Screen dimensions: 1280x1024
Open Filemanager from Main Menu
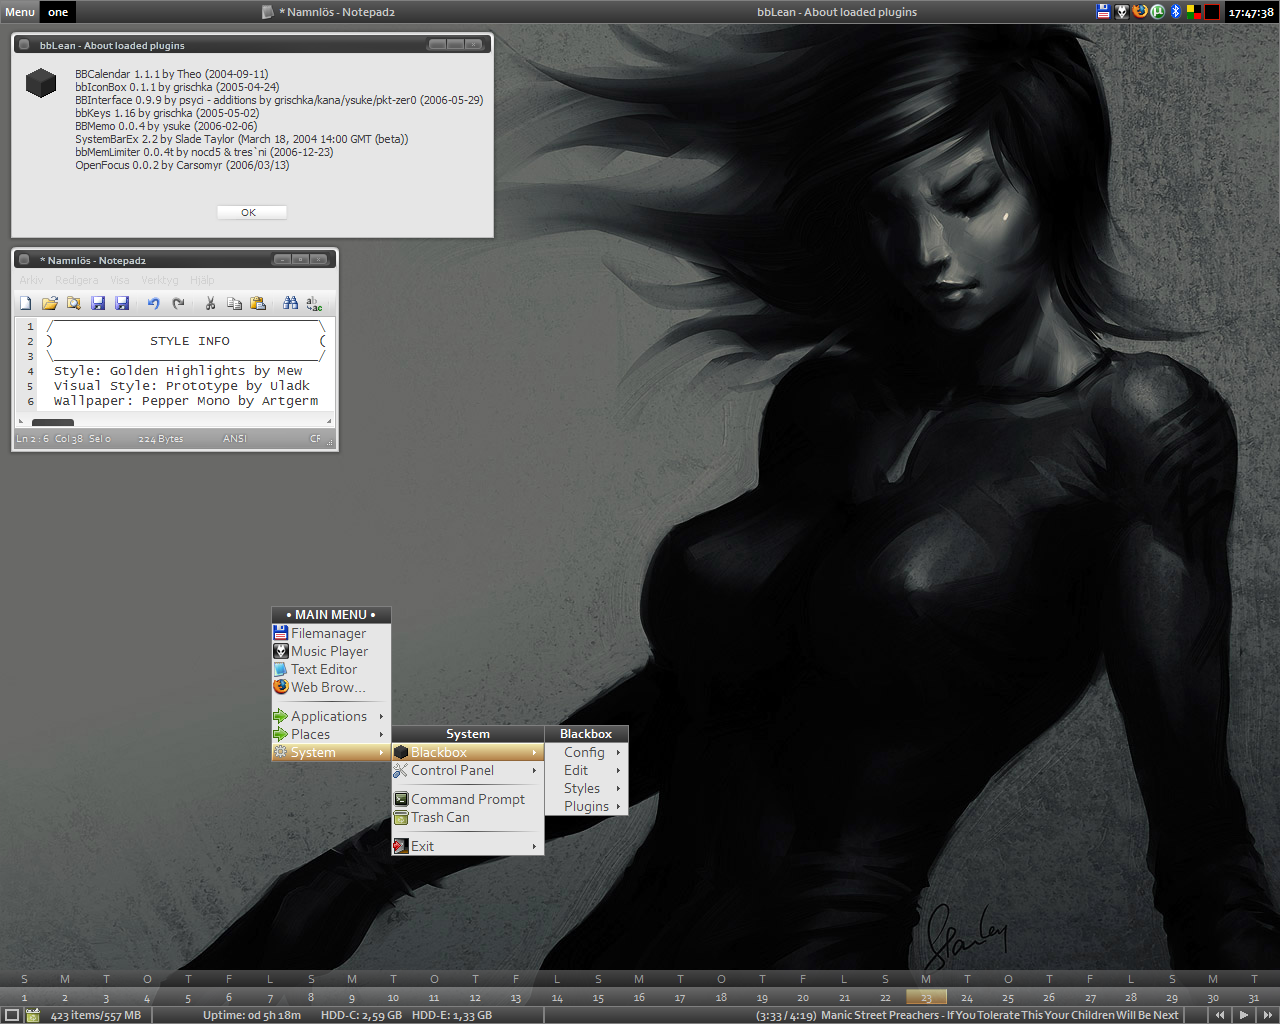point(331,633)
